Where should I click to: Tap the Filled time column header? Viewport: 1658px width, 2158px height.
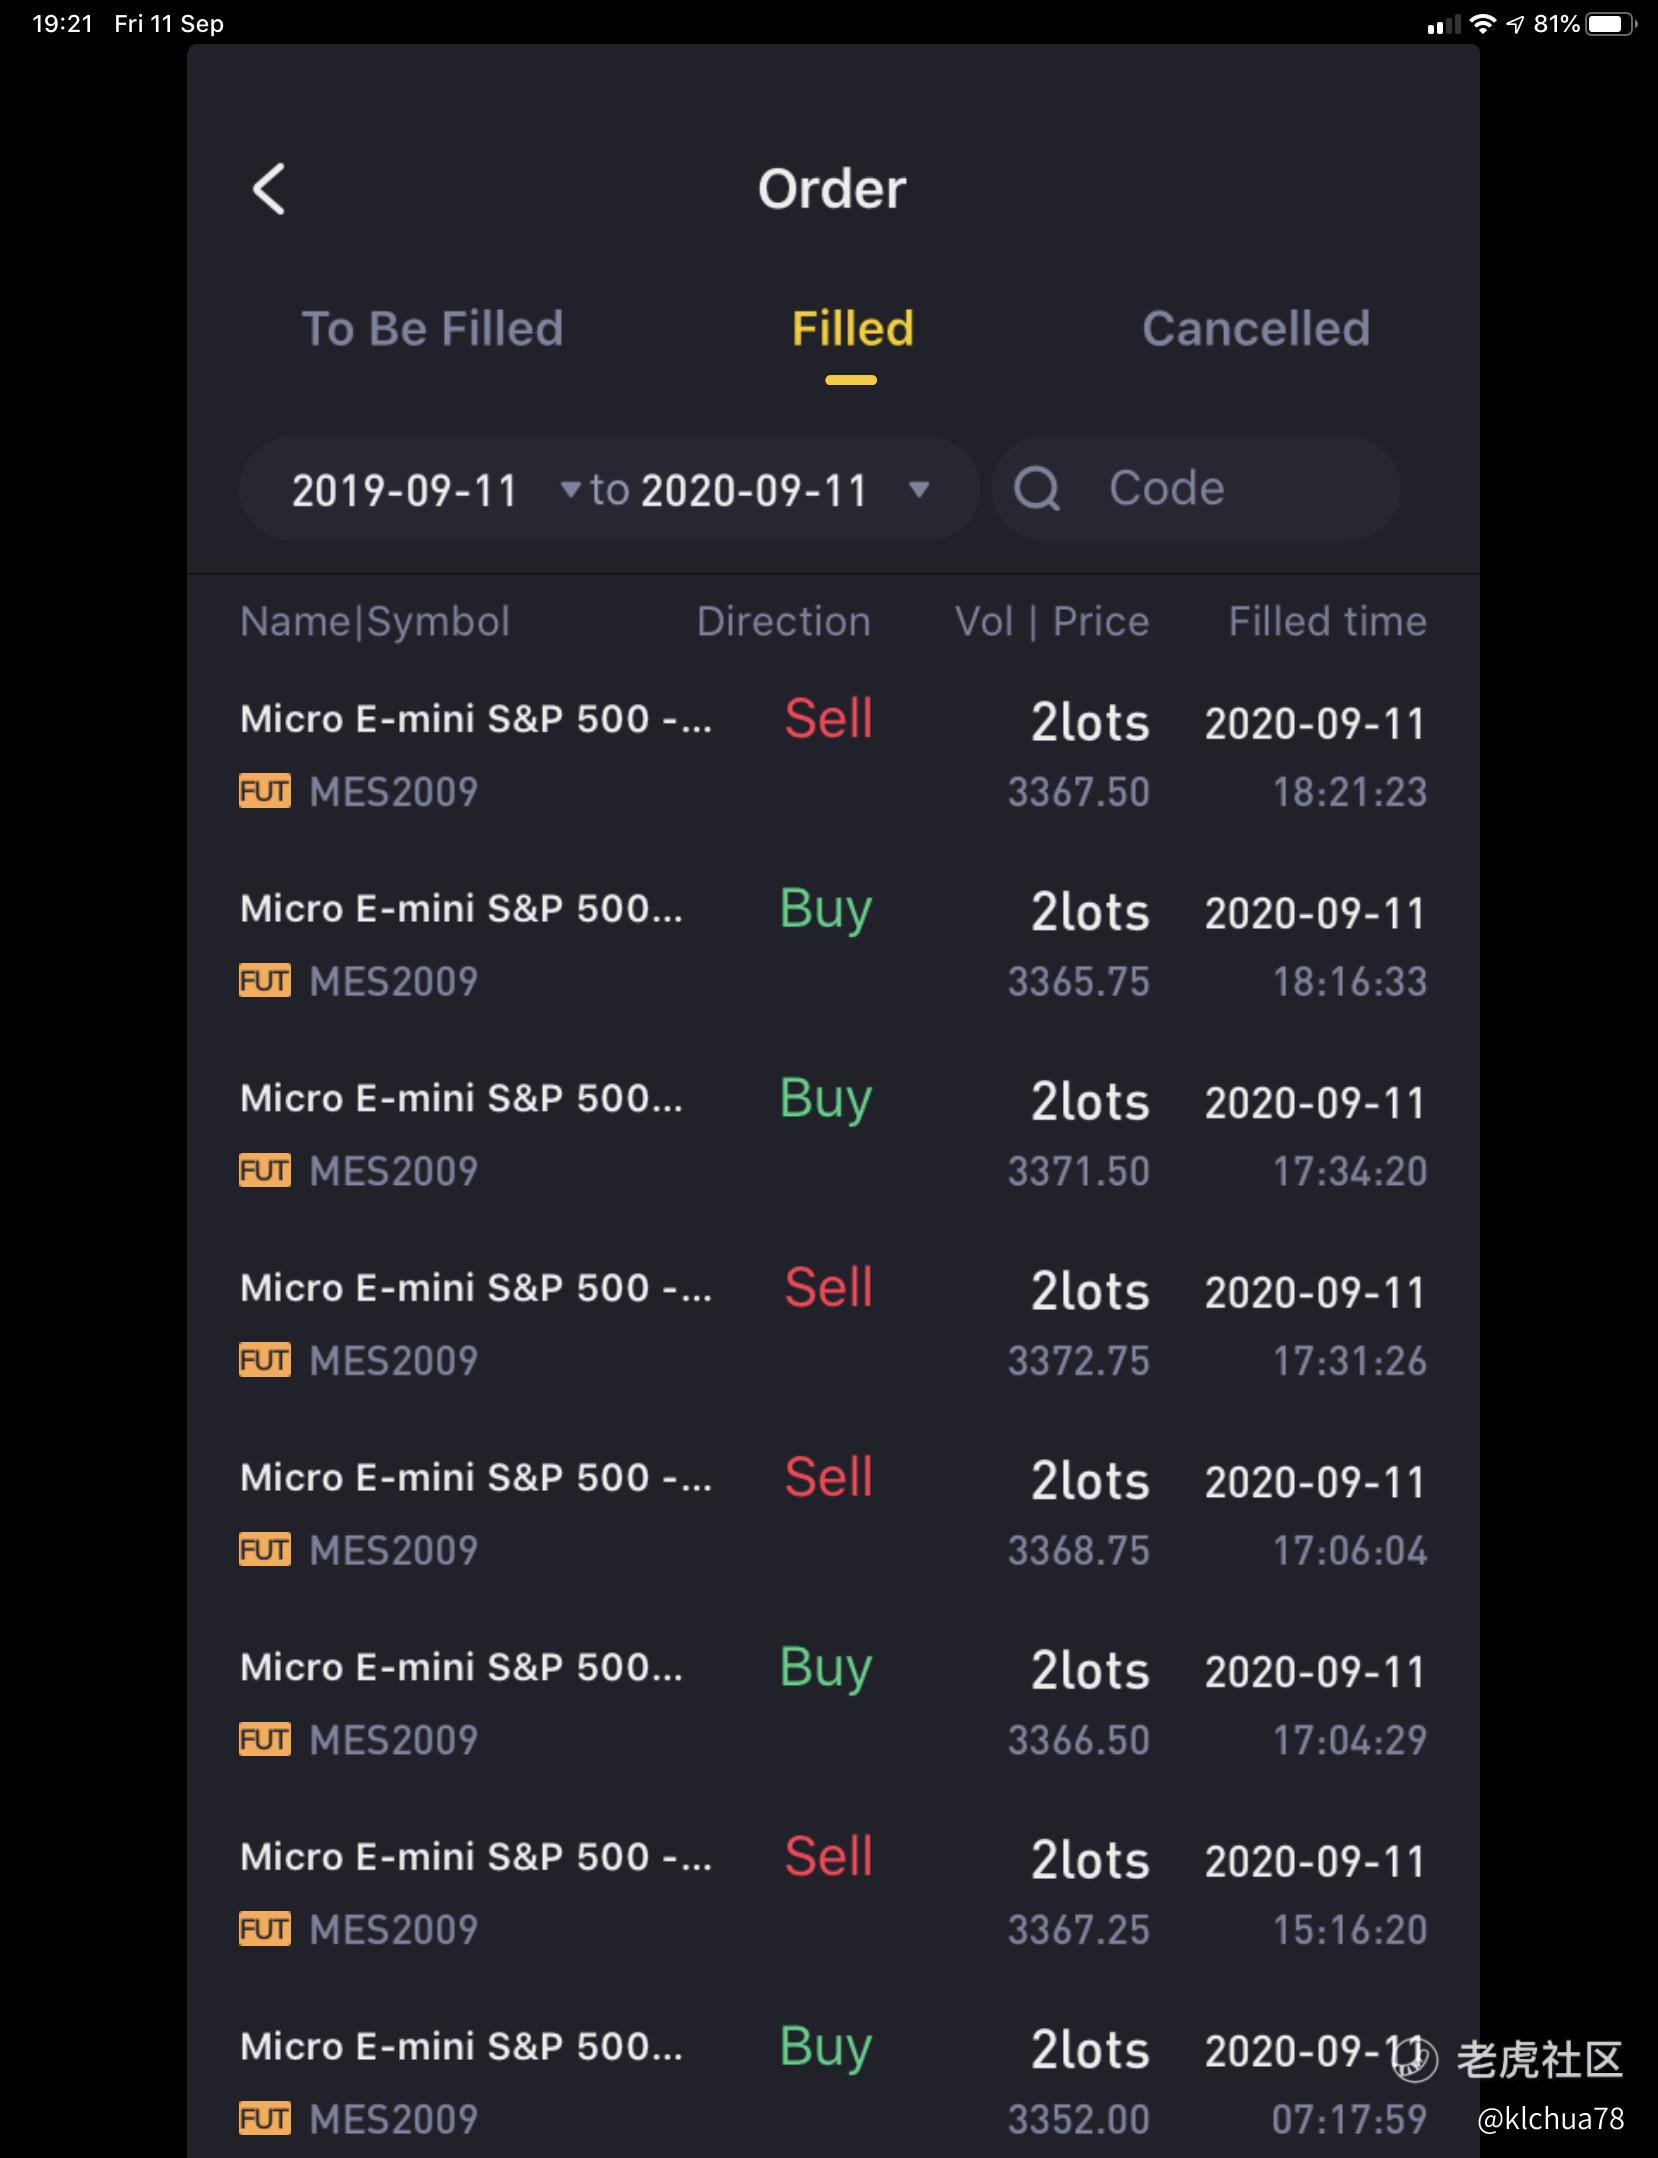point(1326,622)
